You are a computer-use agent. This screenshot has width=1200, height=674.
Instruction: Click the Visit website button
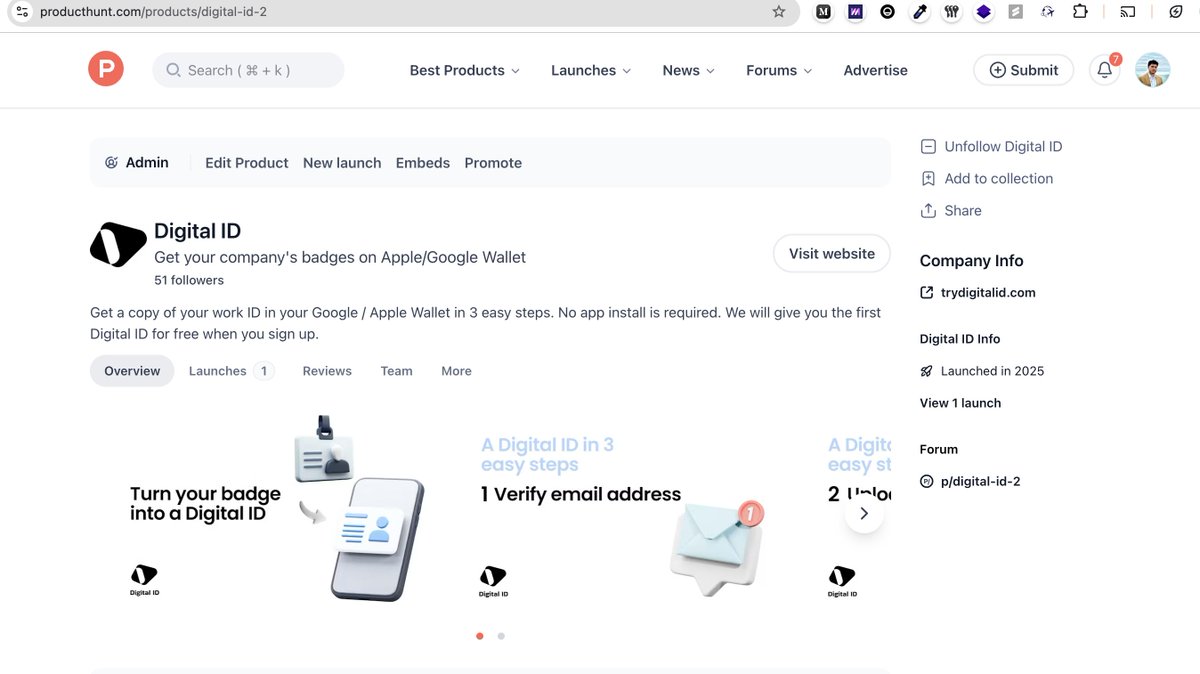[832, 254]
